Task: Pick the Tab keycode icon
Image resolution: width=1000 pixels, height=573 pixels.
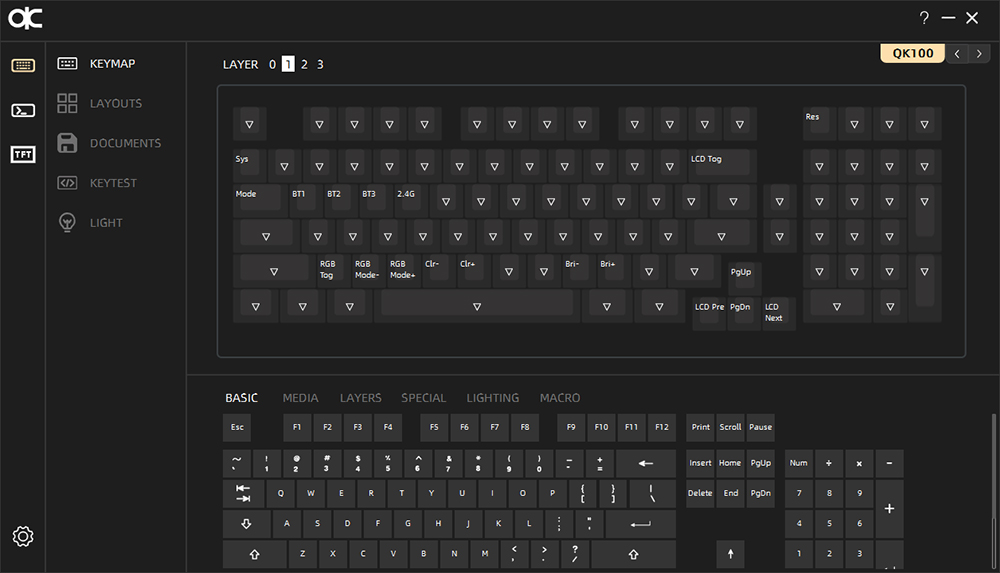Action: point(243,493)
